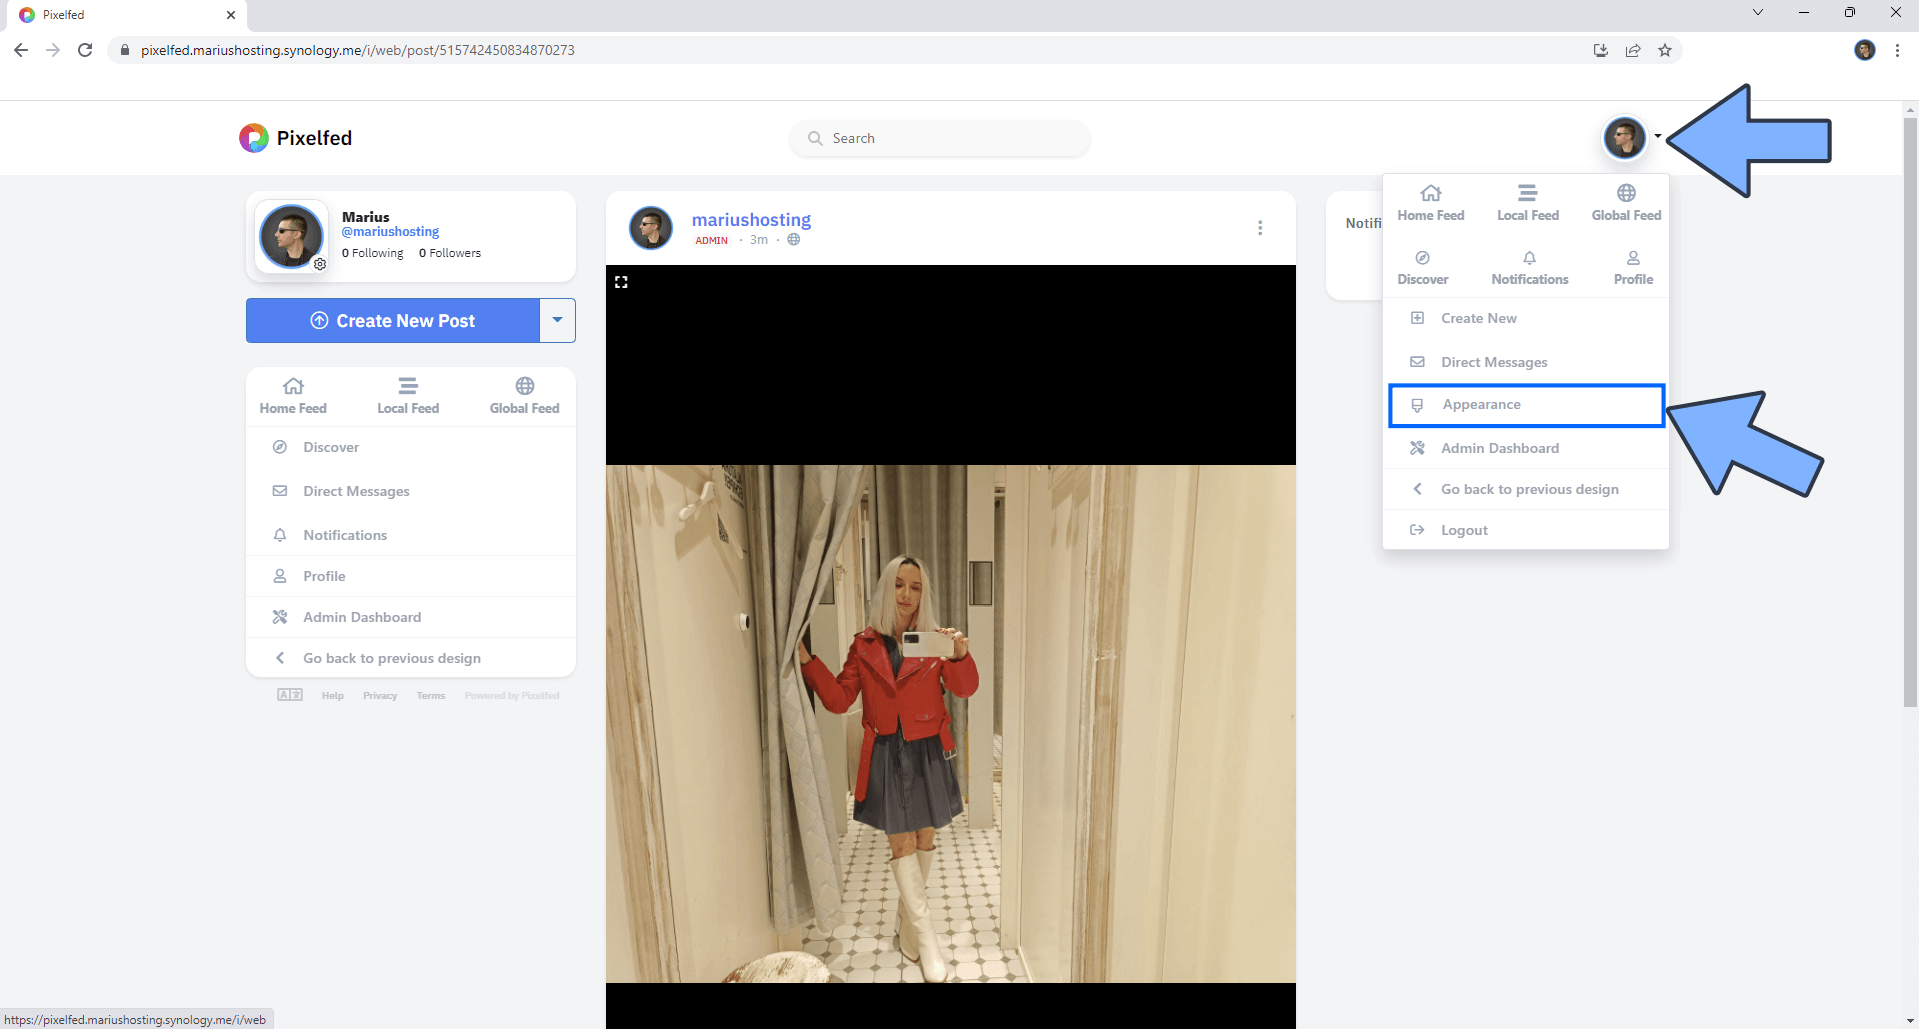Viewport: 1919px width, 1029px height.
Task: Open the post three-dot options menu
Action: [1259, 228]
